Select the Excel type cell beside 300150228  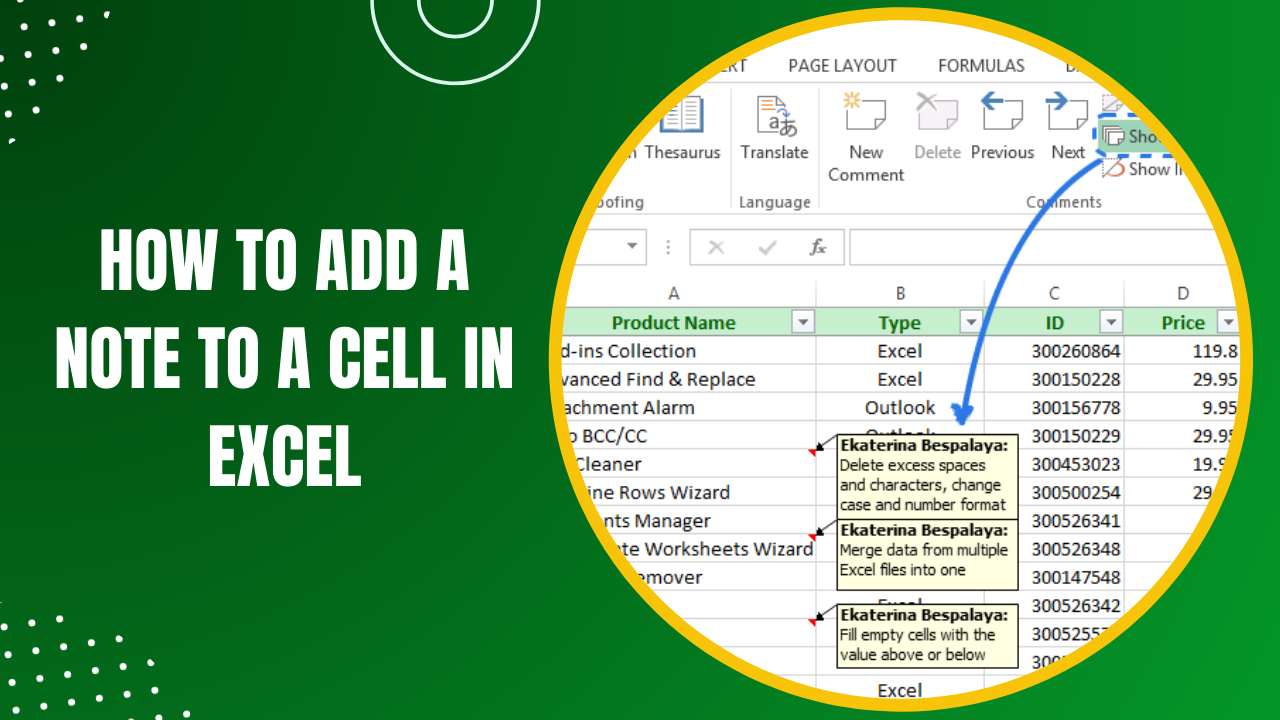point(900,379)
